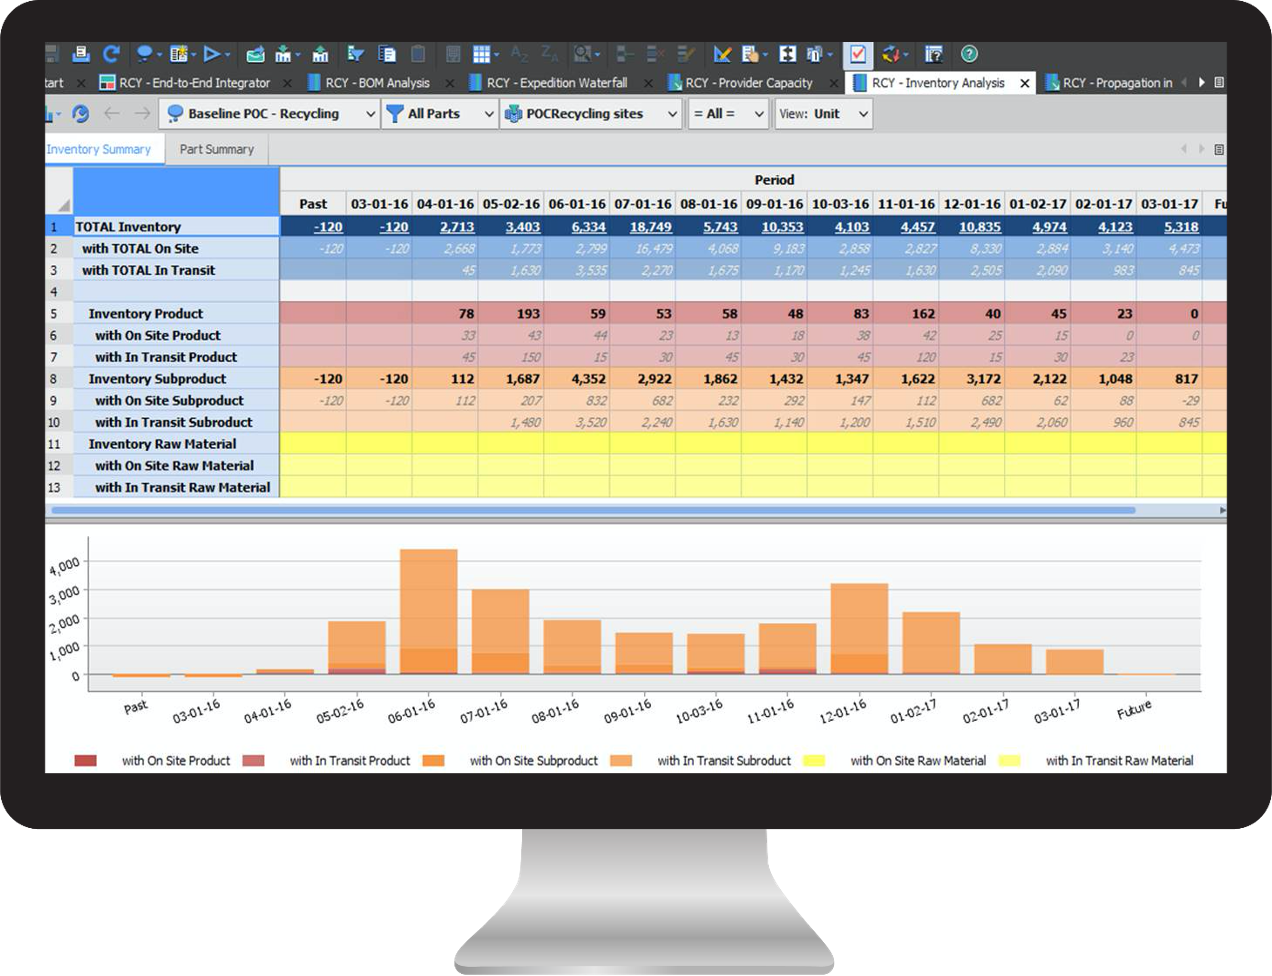Click the print icon in the toolbar
This screenshot has height=976, width=1272.
pyautogui.click(x=81, y=54)
